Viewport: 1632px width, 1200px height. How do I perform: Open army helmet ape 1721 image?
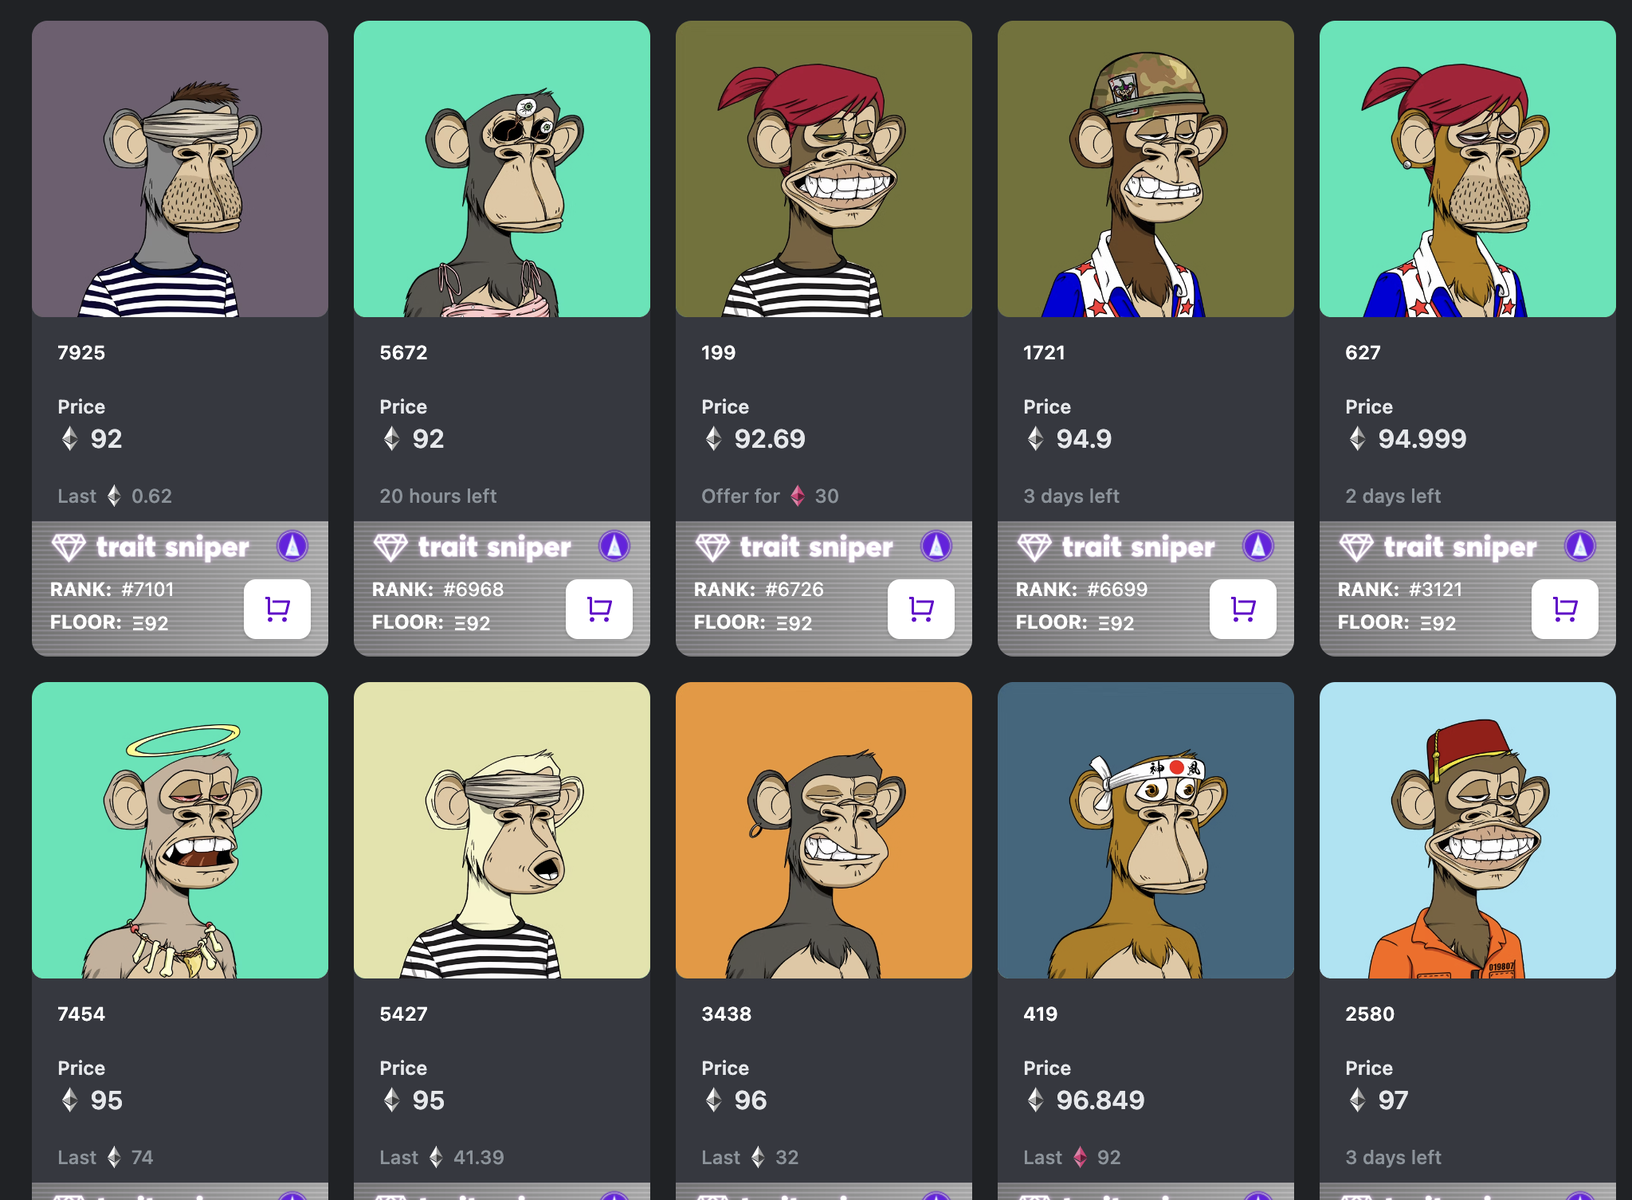click(x=1146, y=169)
